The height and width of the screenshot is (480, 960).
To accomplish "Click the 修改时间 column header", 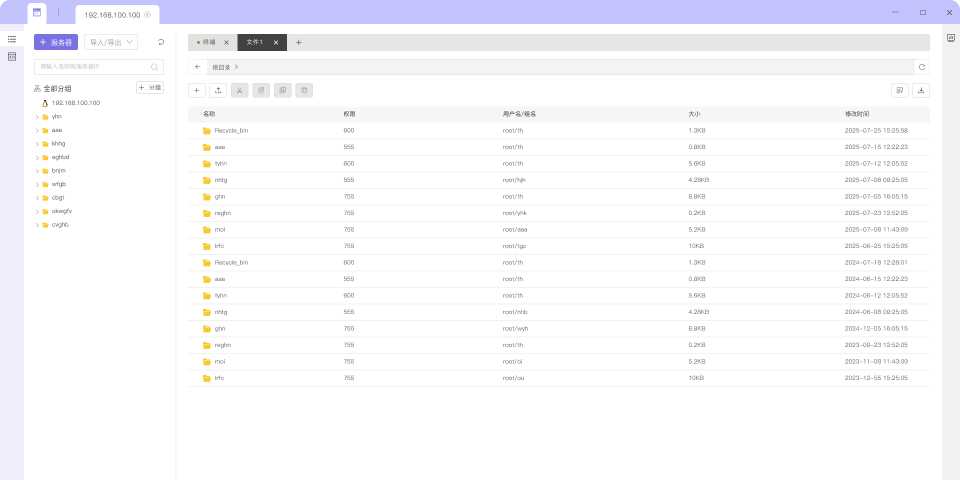I will [x=857, y=114].
